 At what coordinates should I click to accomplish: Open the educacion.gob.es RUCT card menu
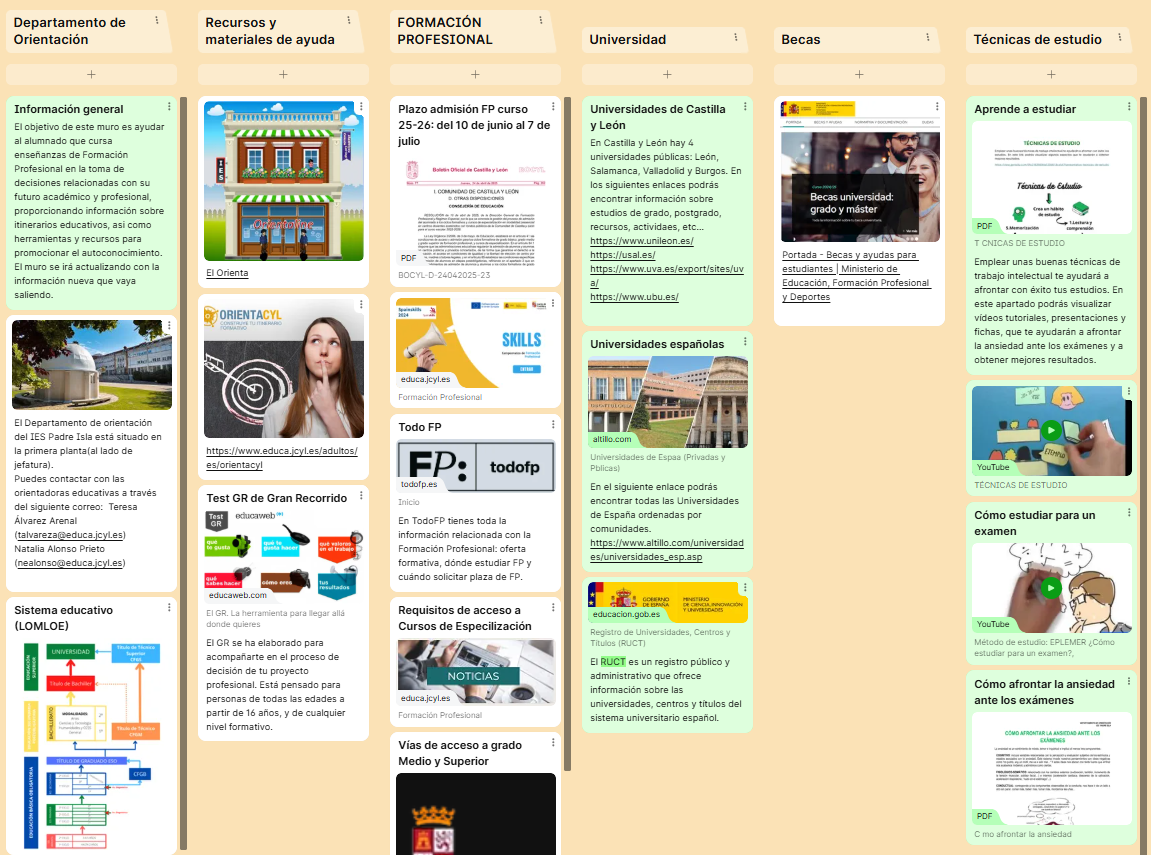(745, 588)
